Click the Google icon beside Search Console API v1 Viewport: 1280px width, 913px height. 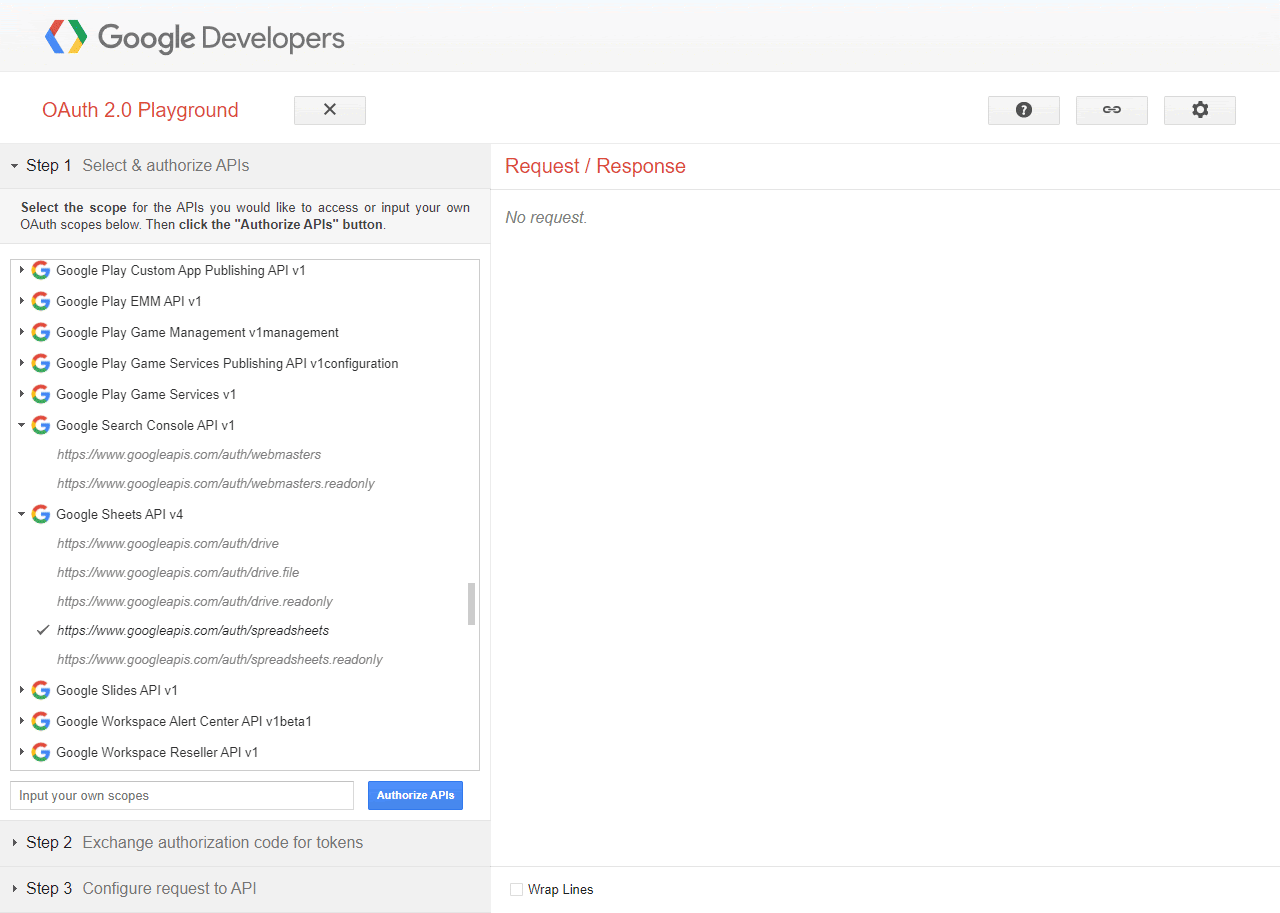[x=41, y=425]
